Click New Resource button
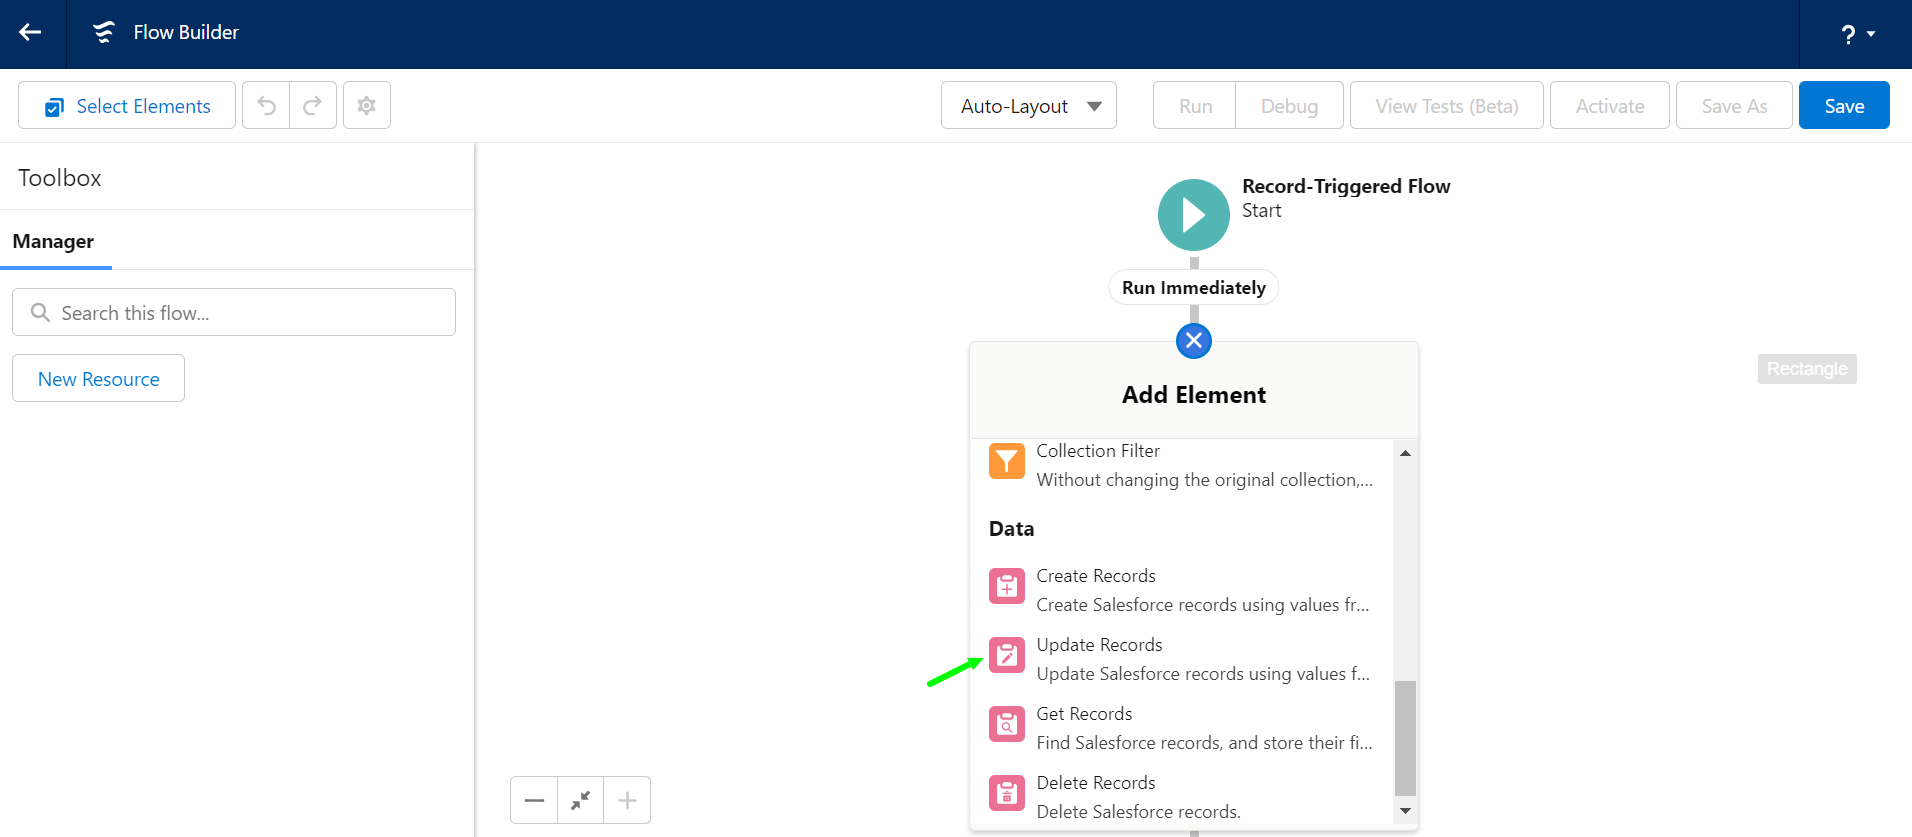The width and height of the screenshot is (1912, 837). coord(98,379)
